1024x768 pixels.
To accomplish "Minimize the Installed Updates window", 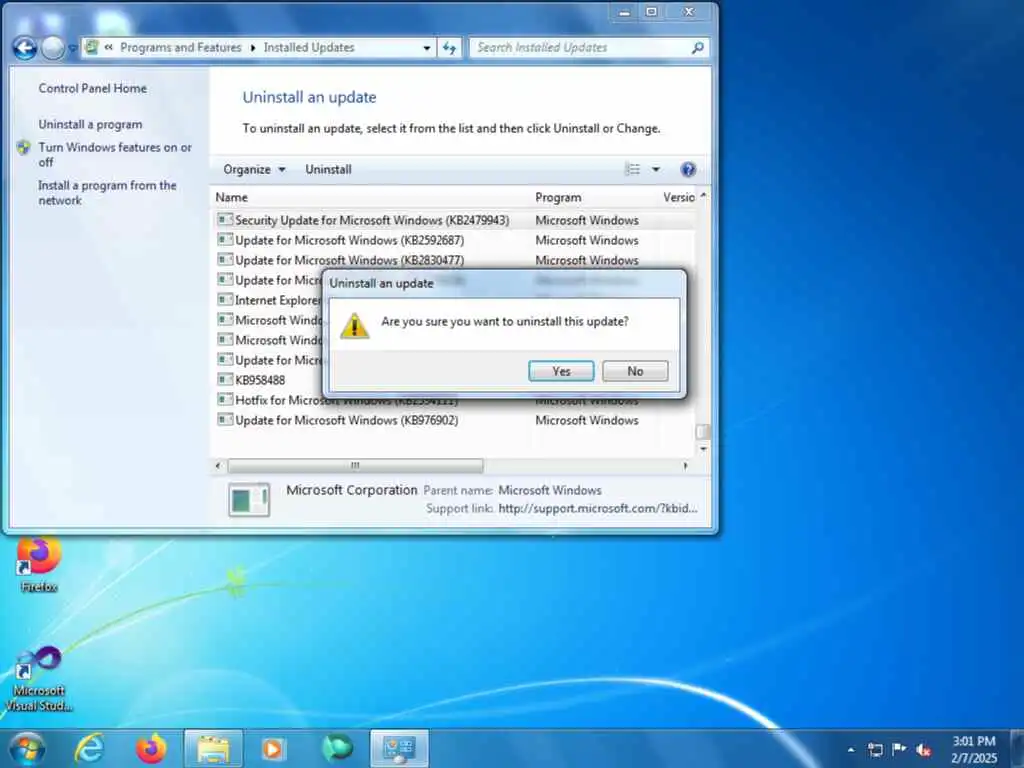I will click(625, 12).
